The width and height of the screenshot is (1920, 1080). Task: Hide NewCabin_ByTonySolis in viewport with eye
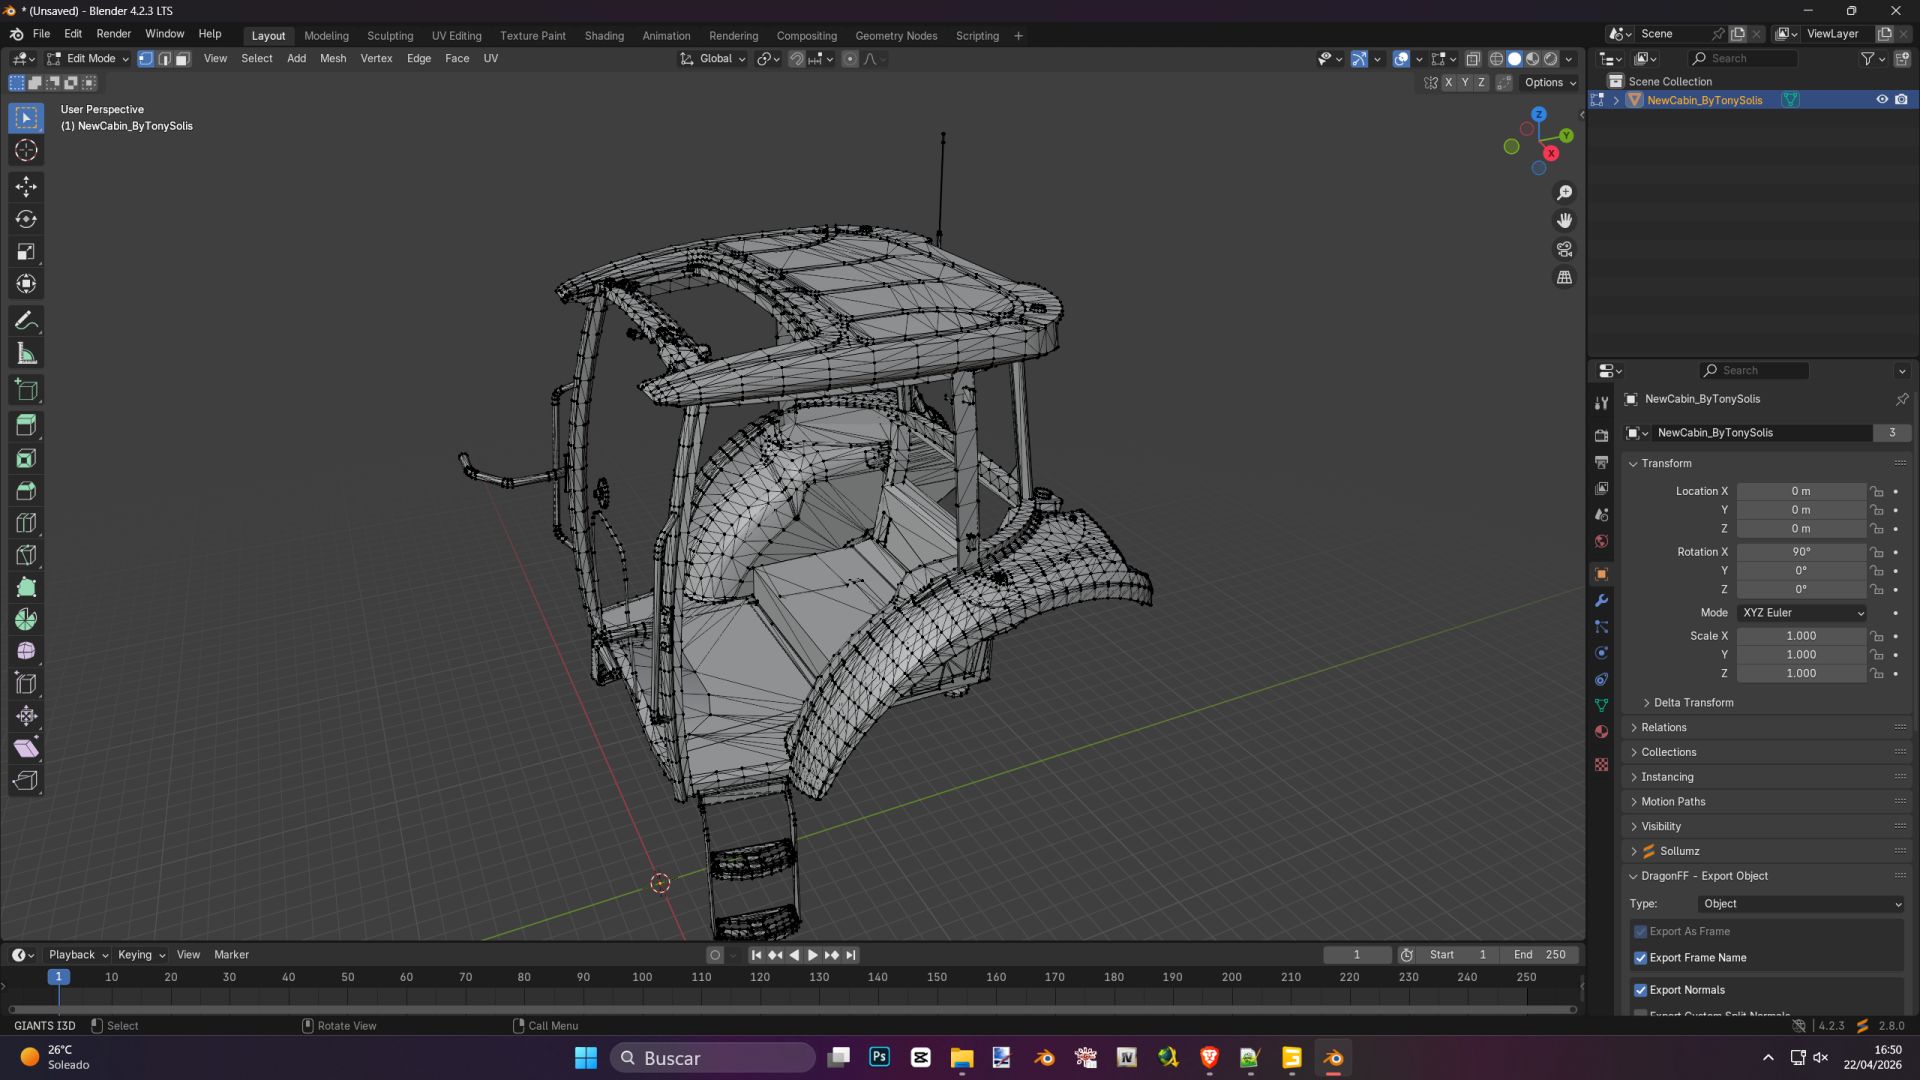[1881, 100]
